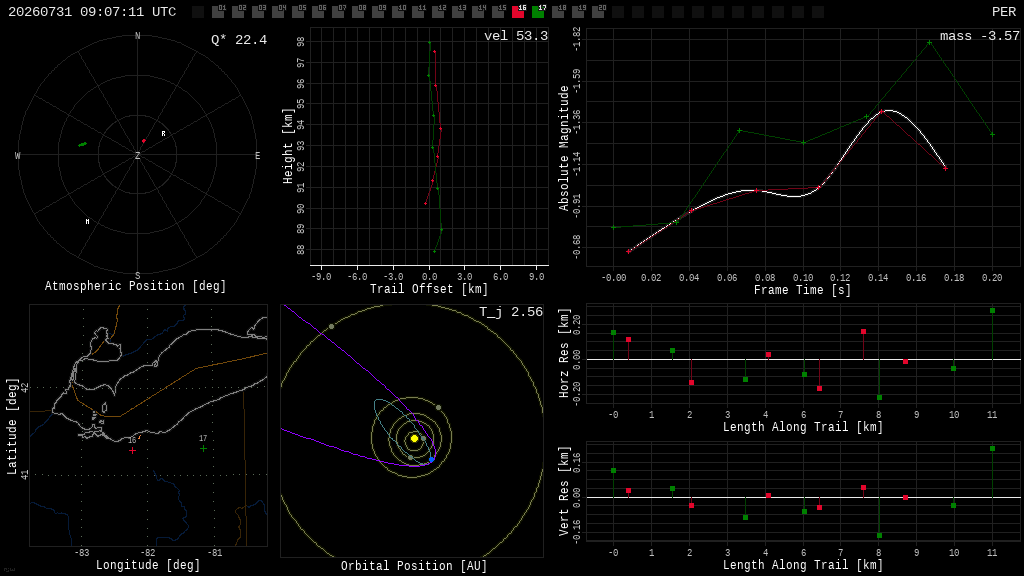
Task: Click the station 05 indicator square
Action: (298, 11)
